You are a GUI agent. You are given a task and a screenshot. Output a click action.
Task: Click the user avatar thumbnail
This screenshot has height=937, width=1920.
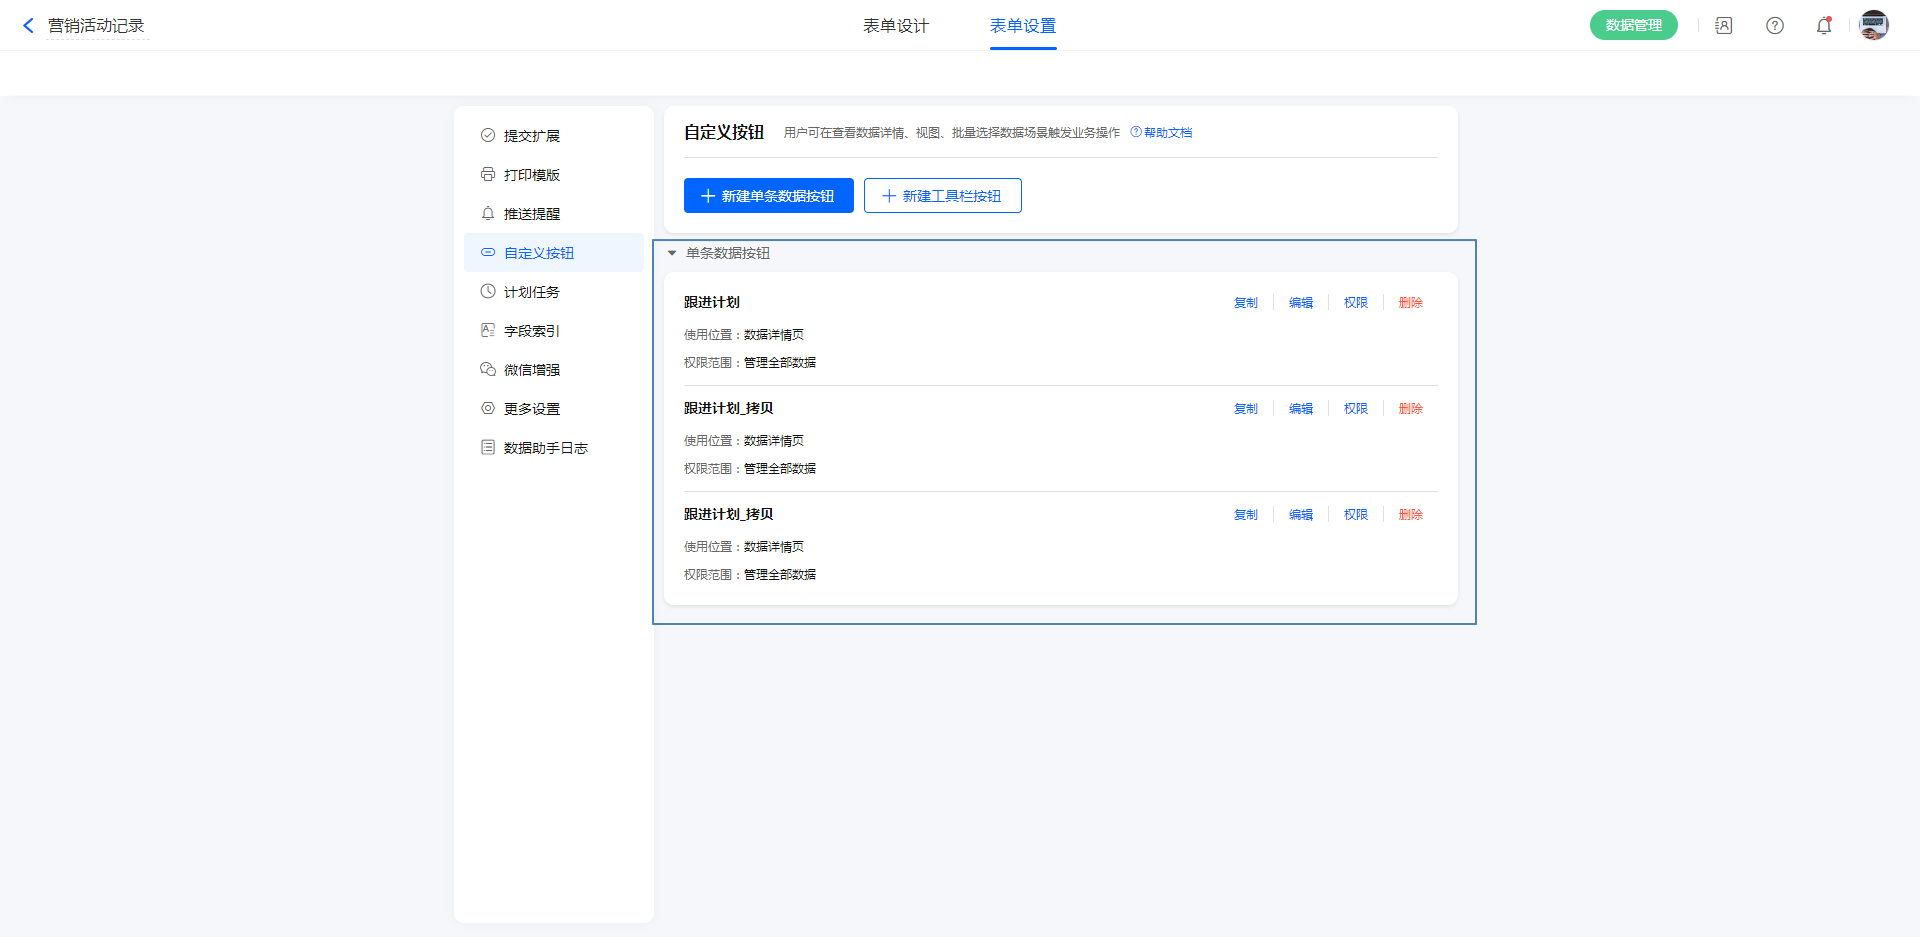1873,26
